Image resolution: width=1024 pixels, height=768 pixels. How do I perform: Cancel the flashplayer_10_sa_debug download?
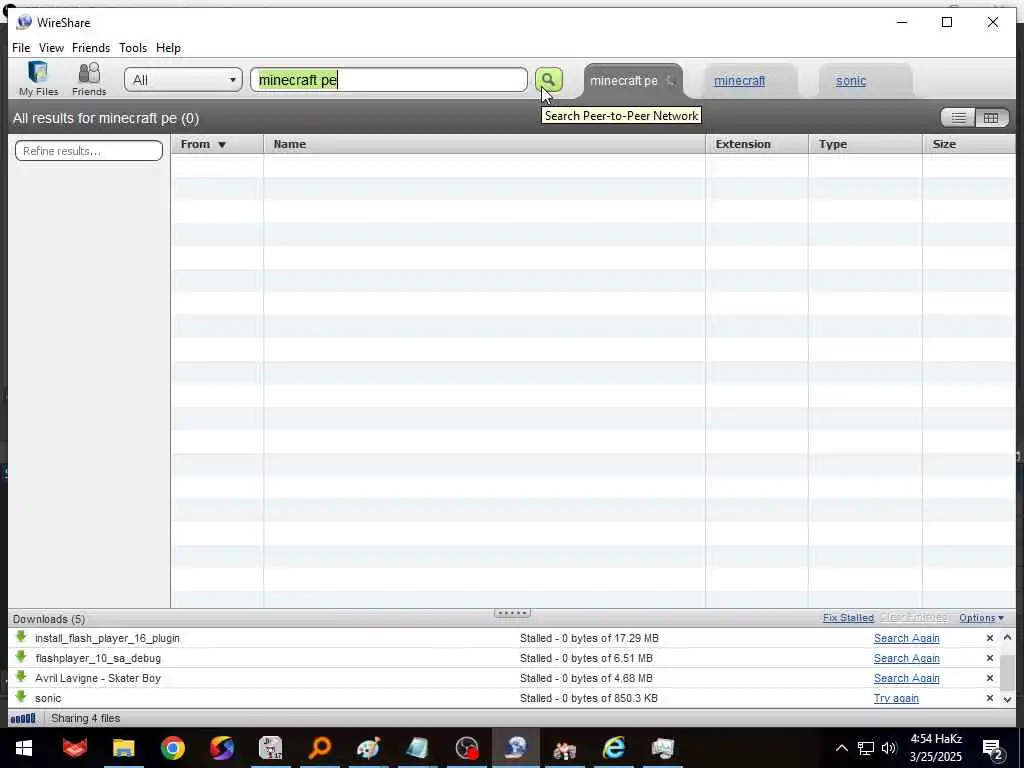tap(989, 658)
